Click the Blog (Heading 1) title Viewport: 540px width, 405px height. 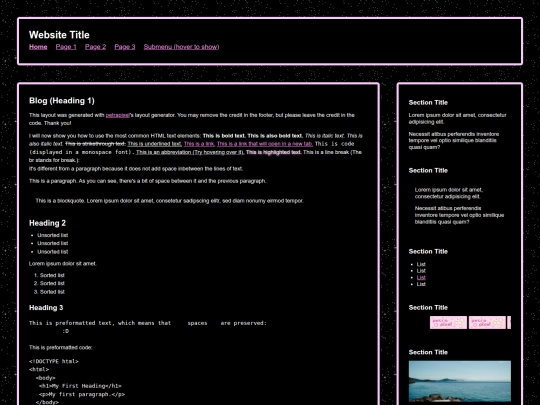62,101
